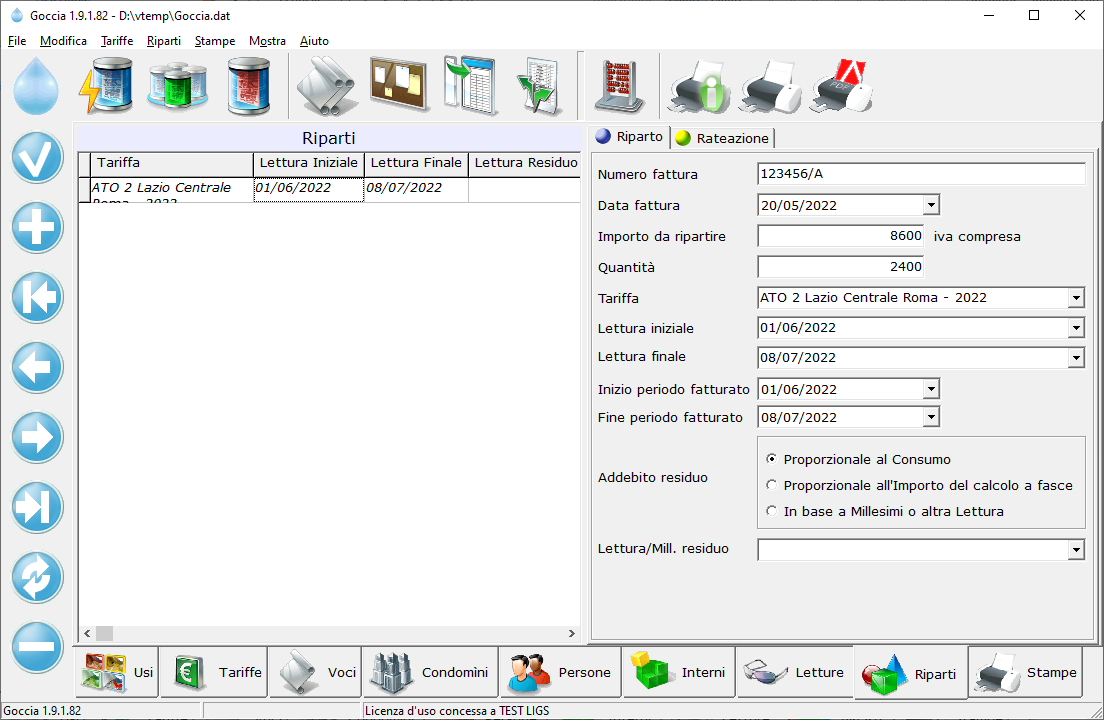Screen dimensions: 1104x720
Task: Click the printer info preview icon
Action: pos(698,87)
